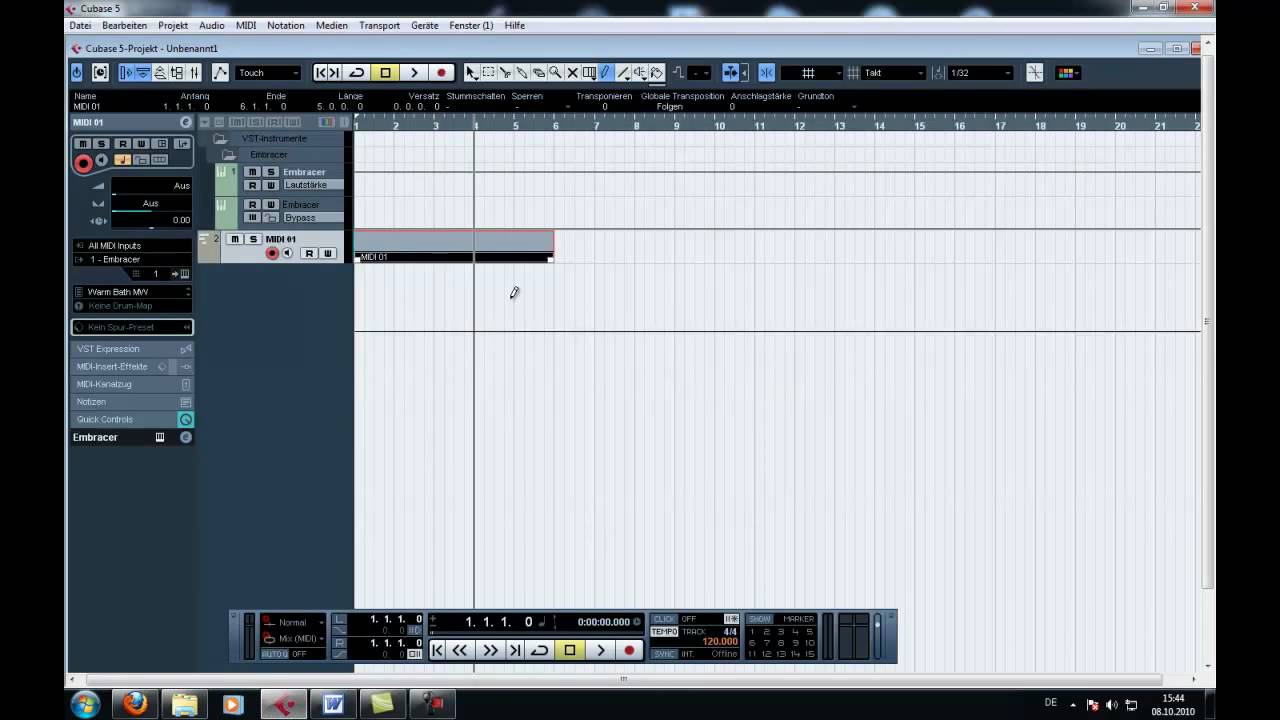Solo the MIDI 01 track
Screen dimensions: 1280x720
tap(253, 239)
